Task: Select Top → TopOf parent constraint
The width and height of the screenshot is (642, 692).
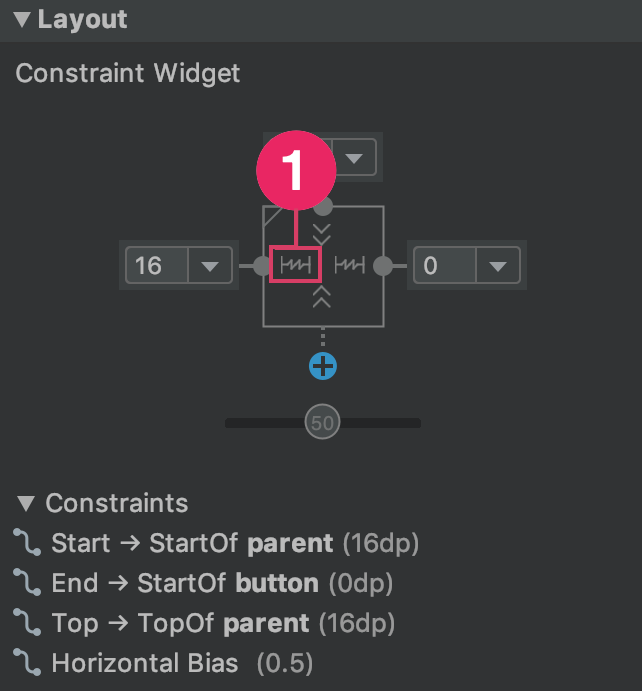Action: coord(204,623)
